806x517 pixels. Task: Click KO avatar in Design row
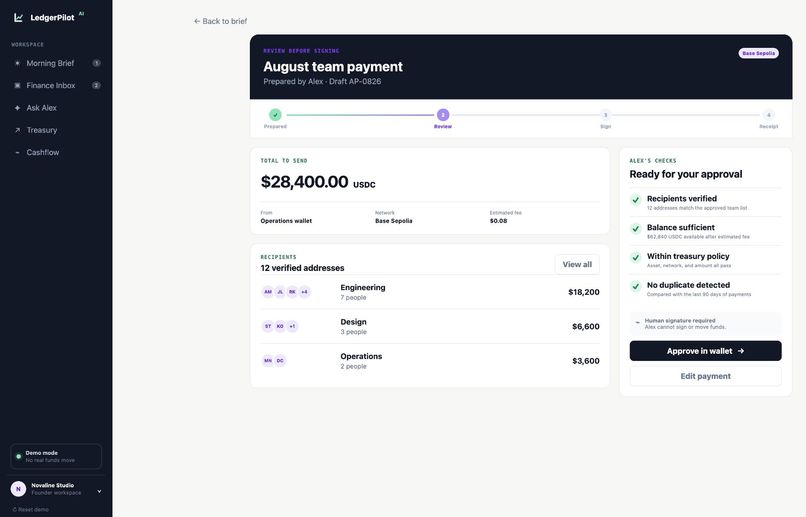(x=280, y=326)
